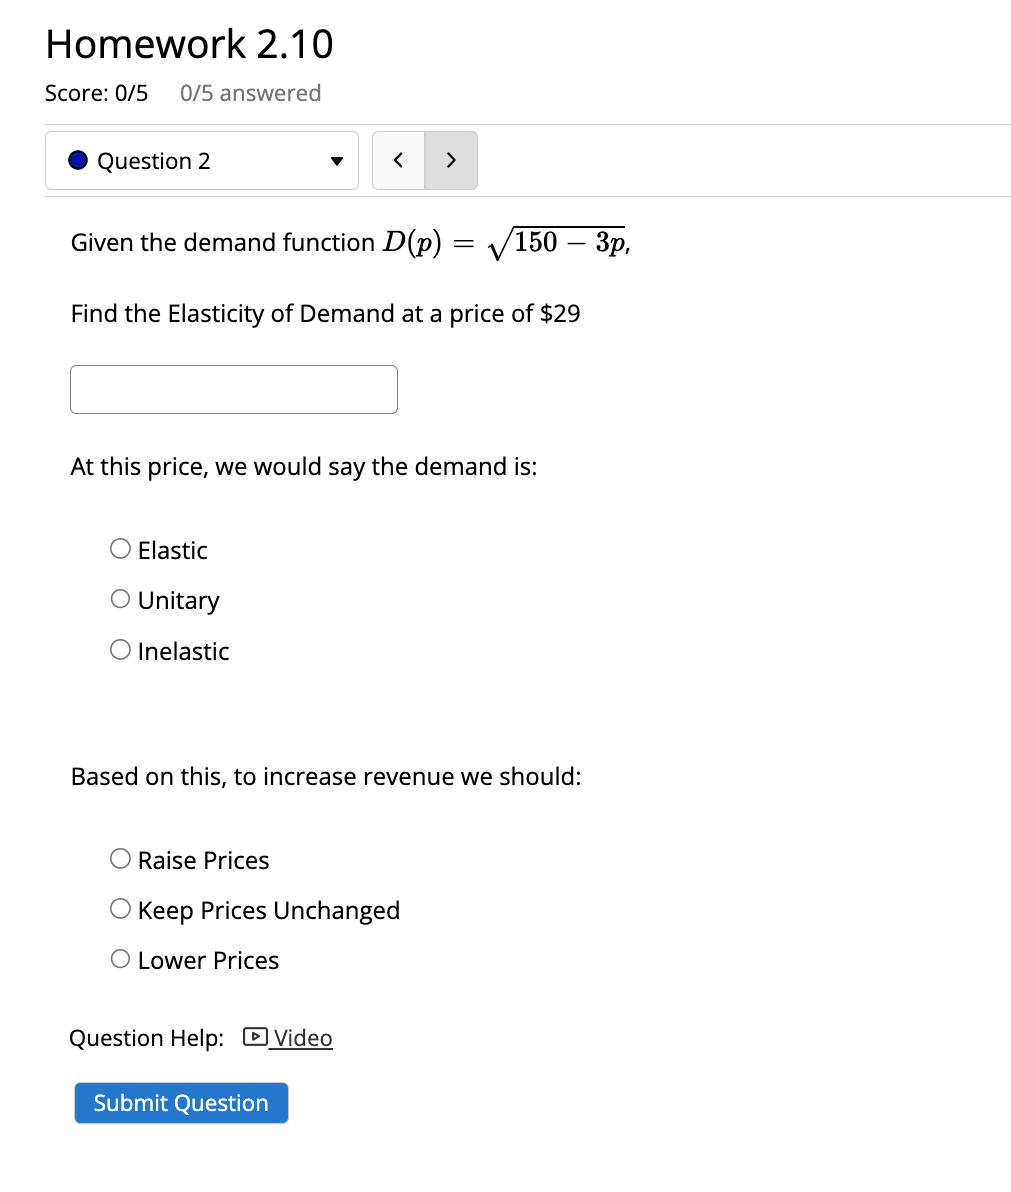This screenshot has width=1011, height=1192.
Task: Select the Elastic option
Action: [x=120, y=548]
